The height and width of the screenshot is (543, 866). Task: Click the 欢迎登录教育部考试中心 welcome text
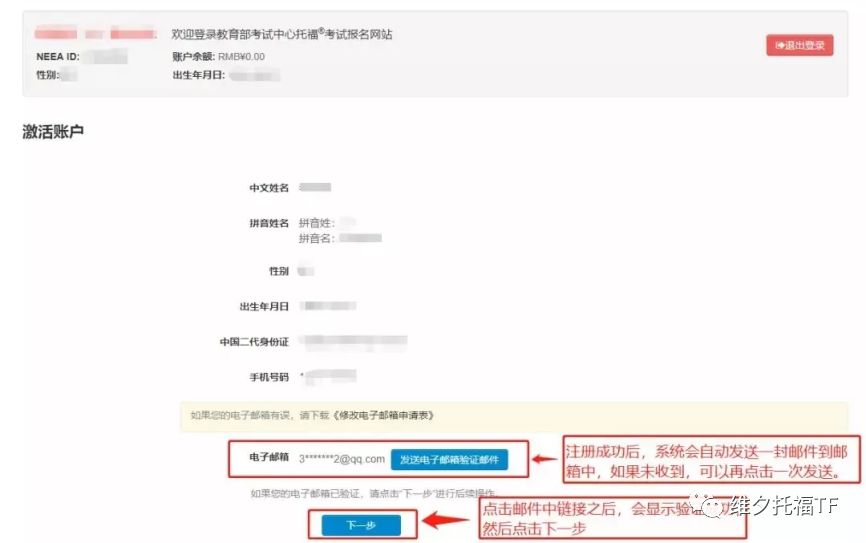[x=282, y=34]
